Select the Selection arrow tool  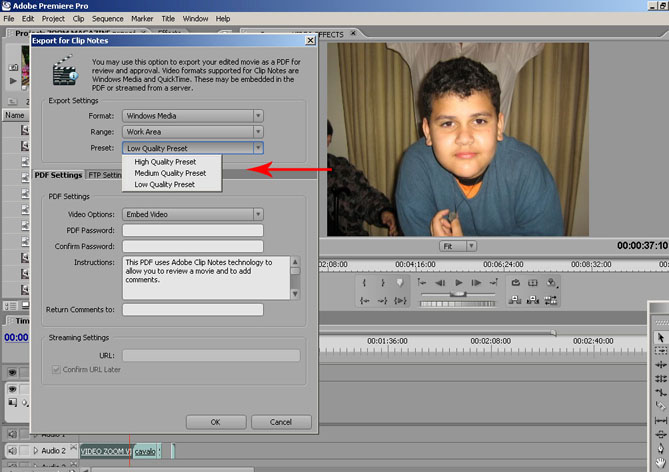pos(660,338)
